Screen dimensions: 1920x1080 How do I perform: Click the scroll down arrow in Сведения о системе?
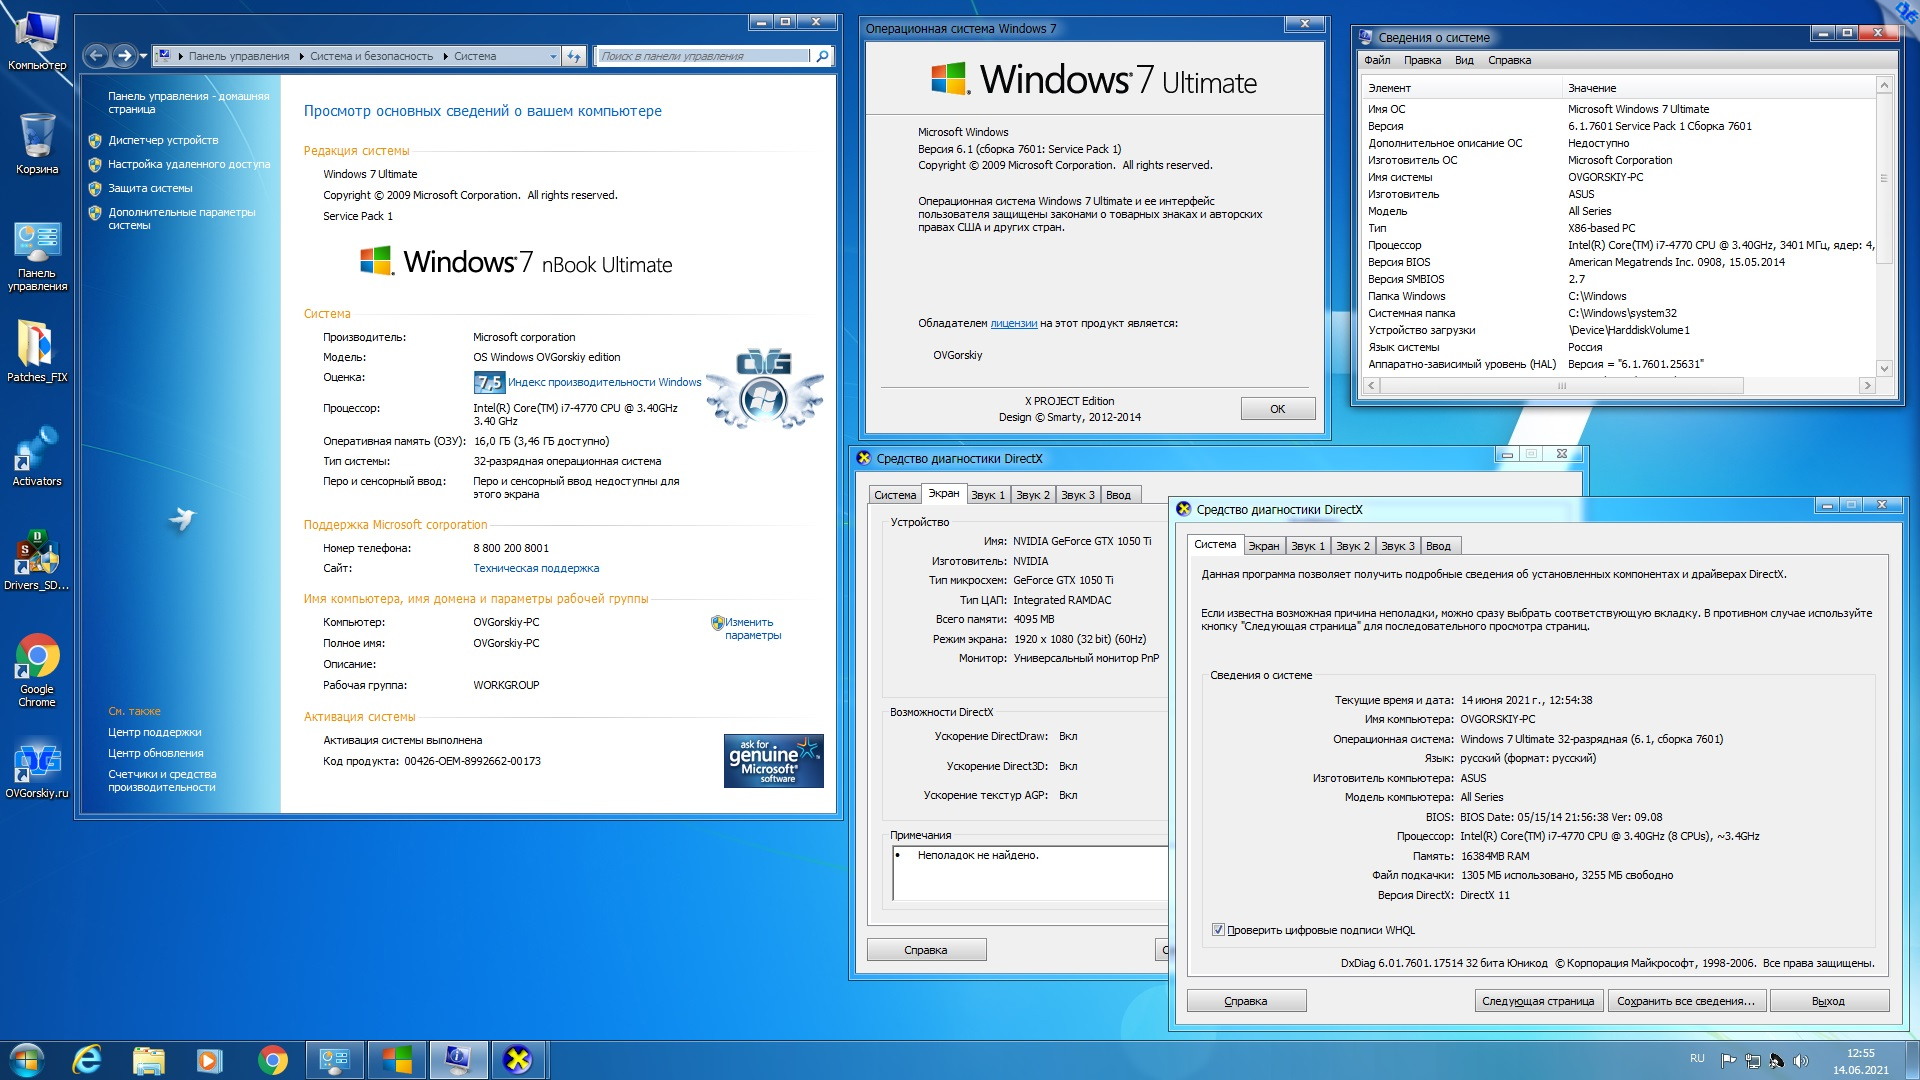[1884, 368]
